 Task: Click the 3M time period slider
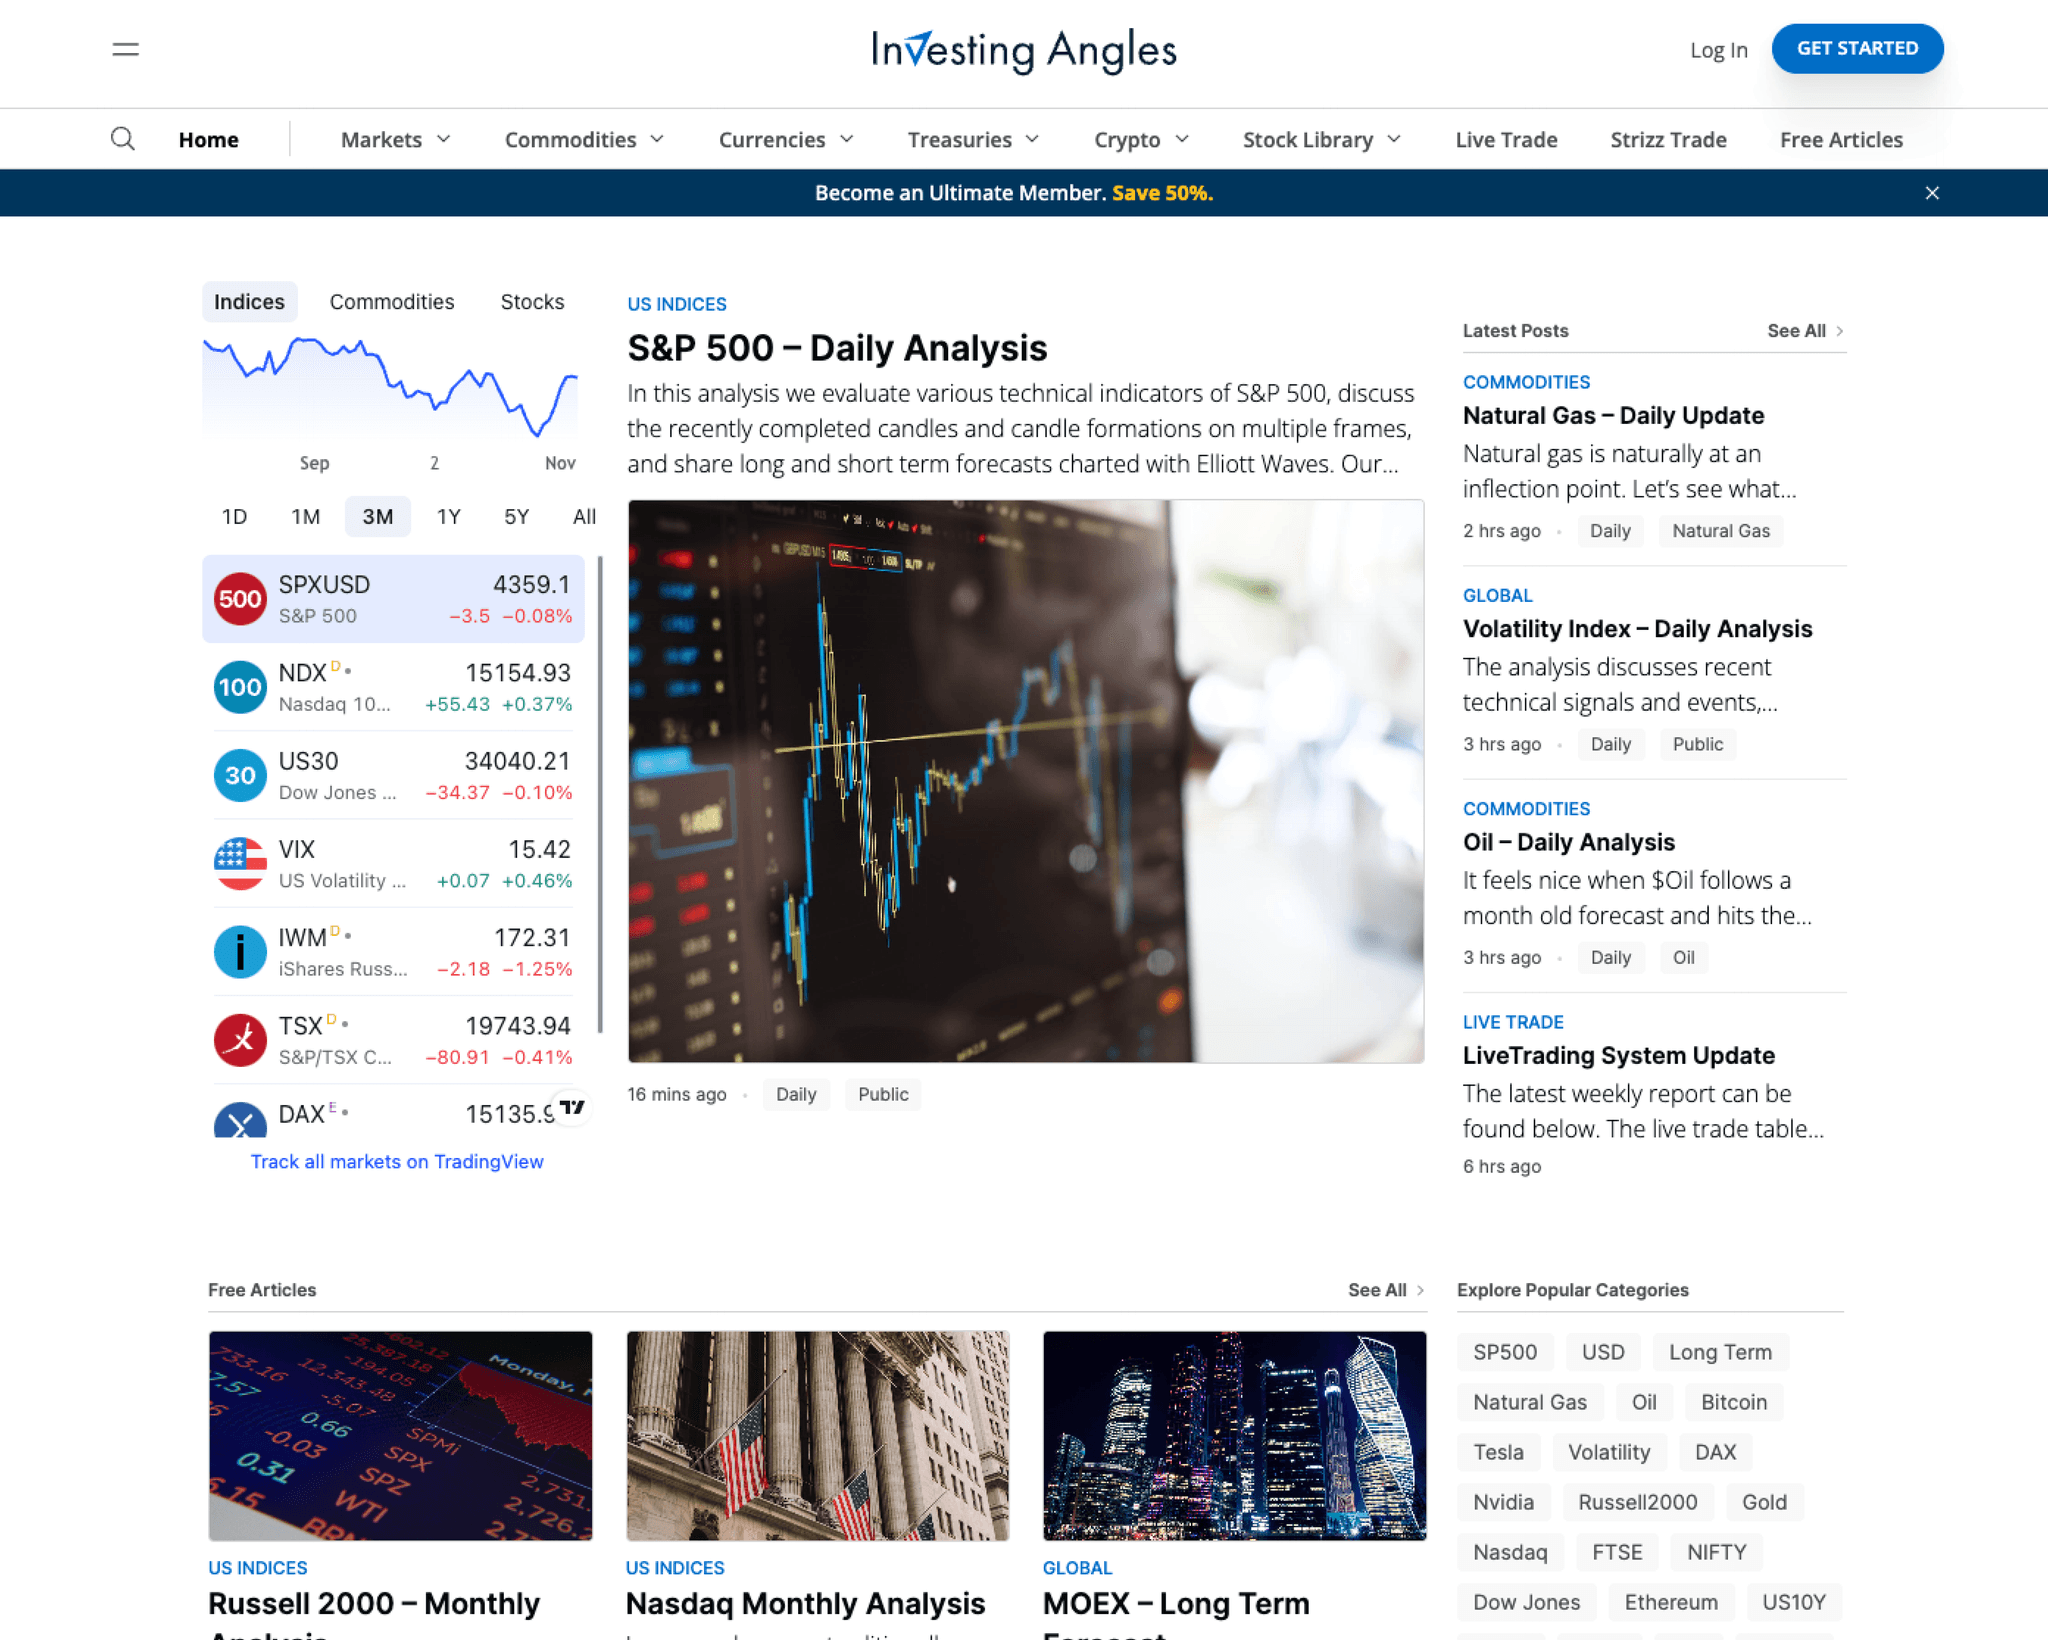(x=376, y=515)
